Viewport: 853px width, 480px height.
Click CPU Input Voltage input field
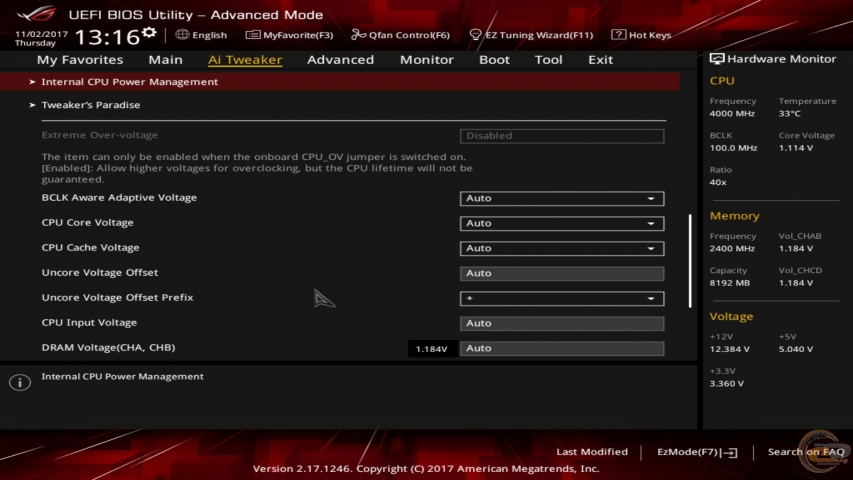[562, 323]
